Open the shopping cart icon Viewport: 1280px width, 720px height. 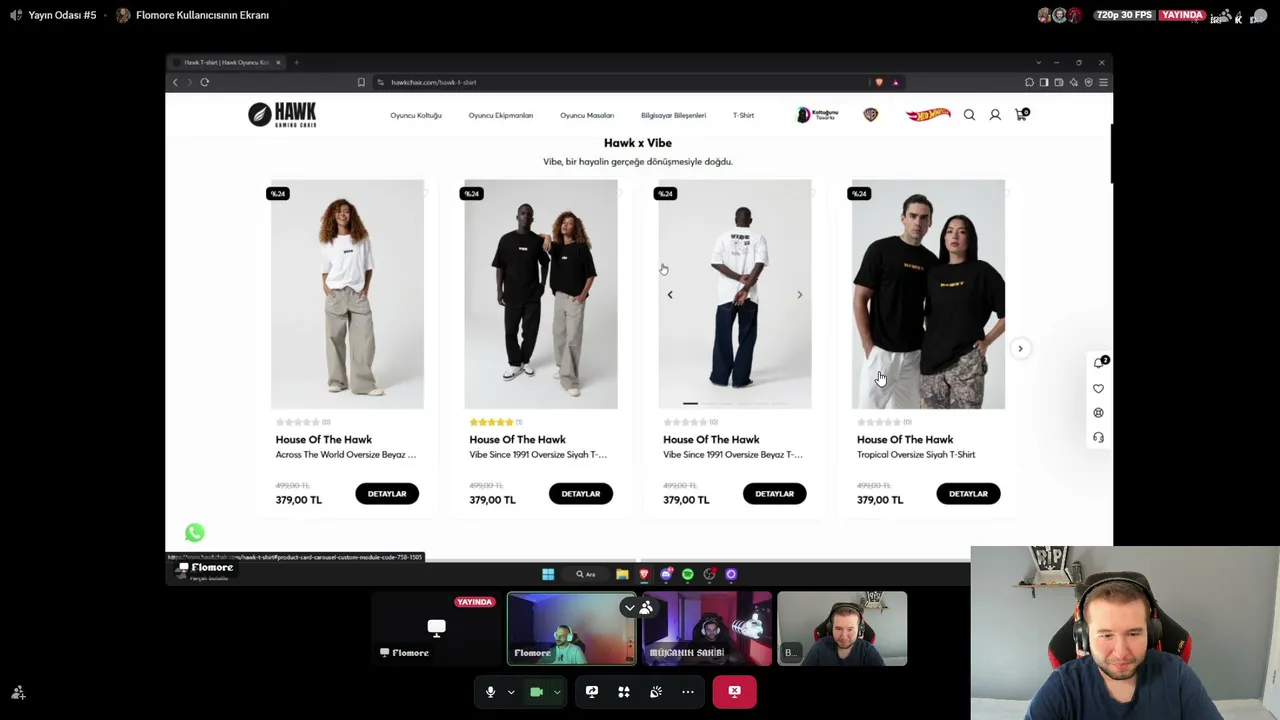pos(1021,114)
